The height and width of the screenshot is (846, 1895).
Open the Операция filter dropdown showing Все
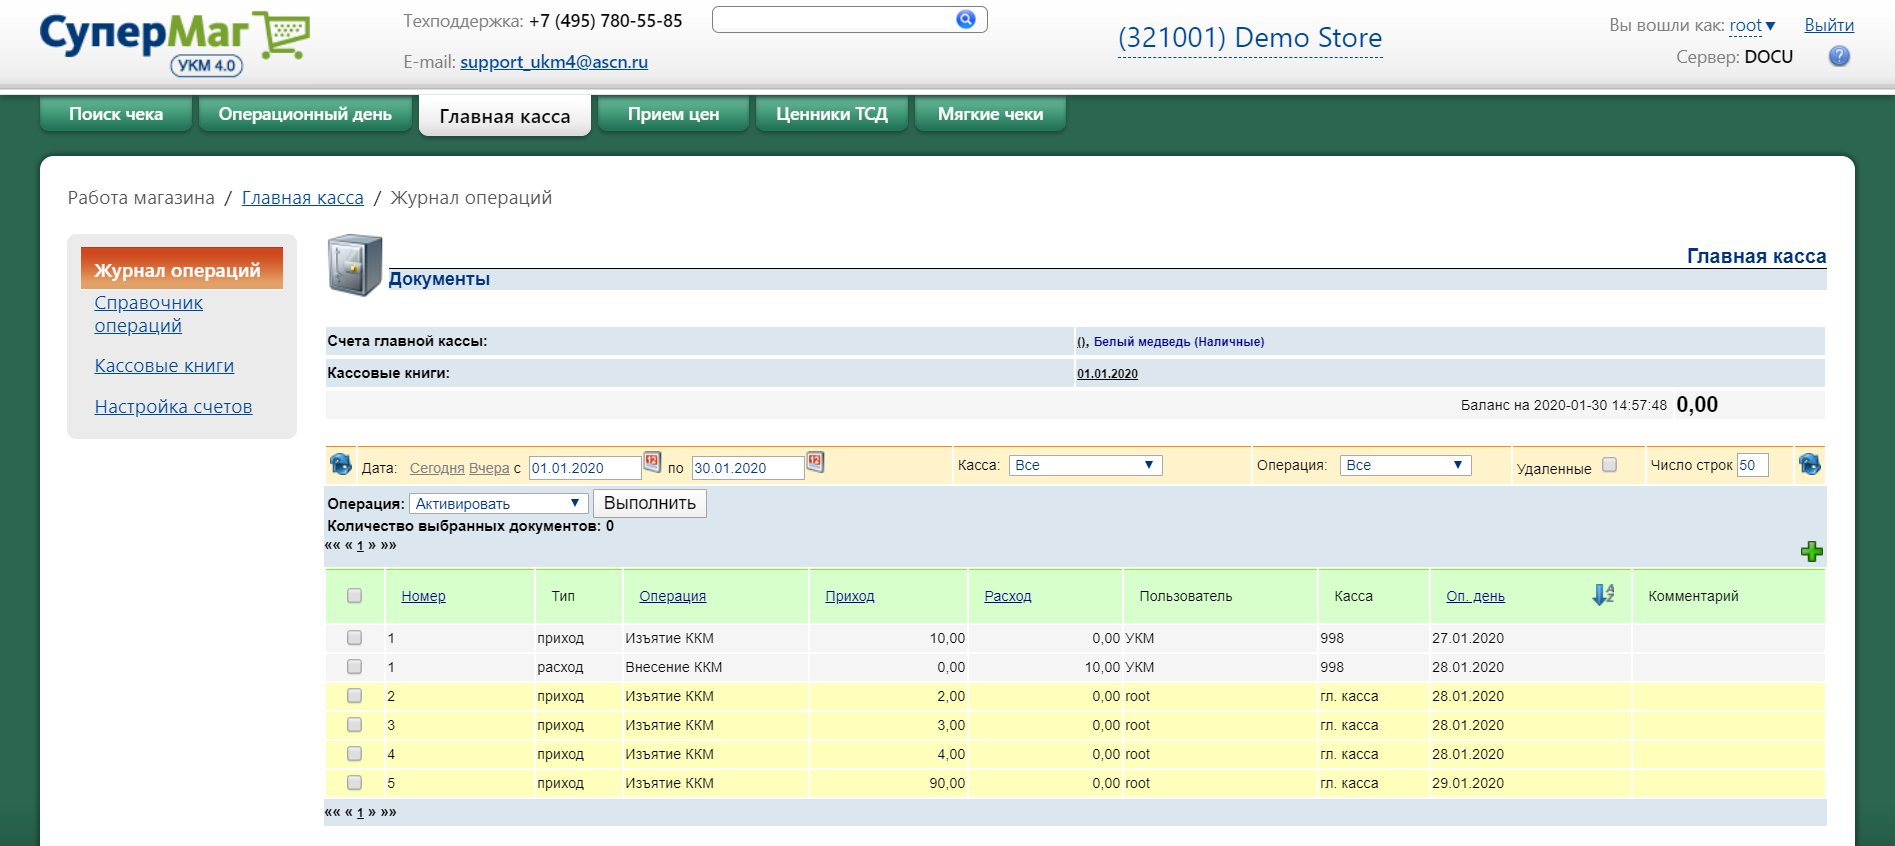tap(1405, 465)
